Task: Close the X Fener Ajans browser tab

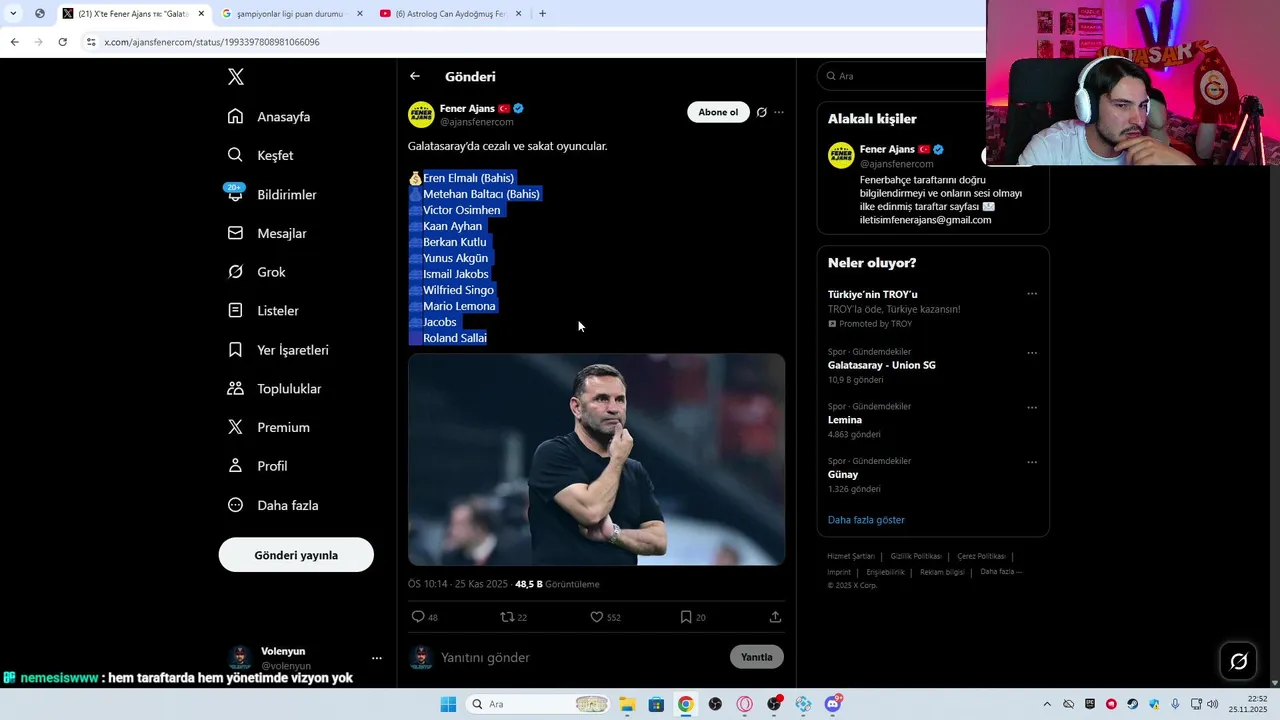Action: pyautogui.click(x=201, y=14)
